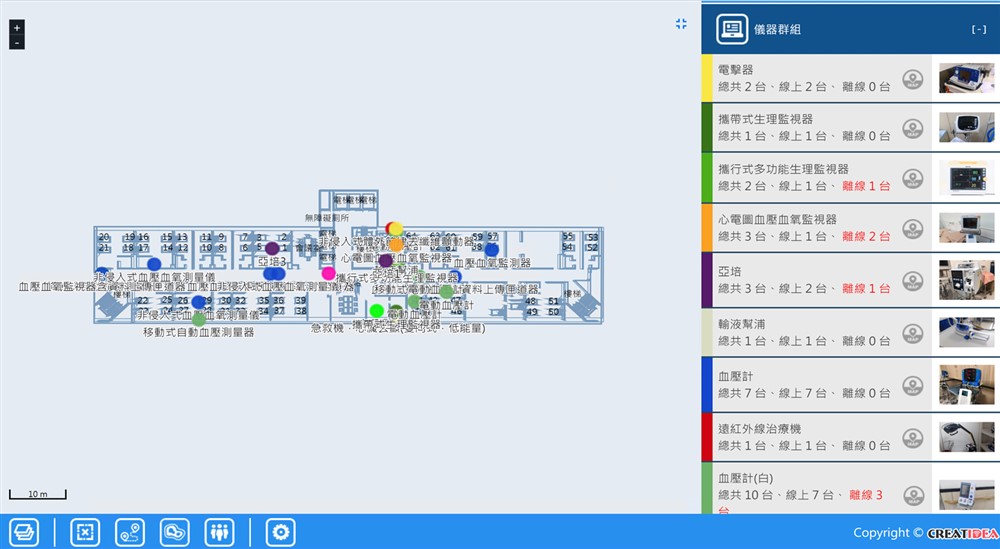
Task: Exit fullscreen using the collapse arrows icon
Action: 681,24
